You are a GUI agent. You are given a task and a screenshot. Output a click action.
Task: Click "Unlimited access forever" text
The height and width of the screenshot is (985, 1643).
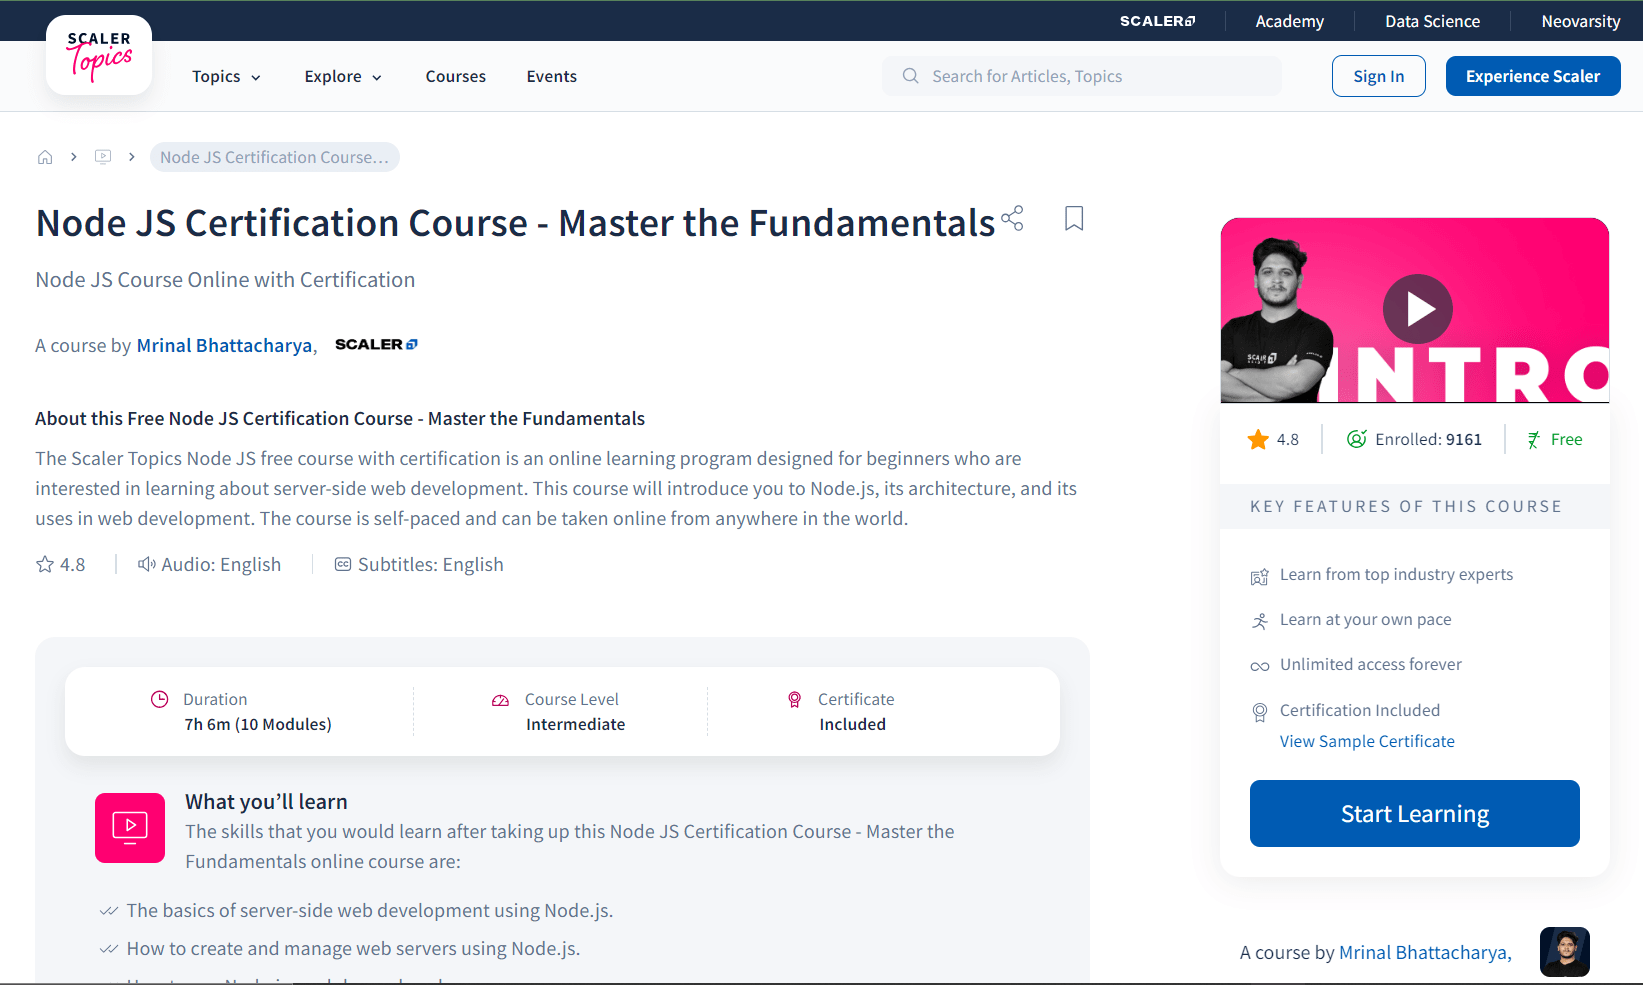[x=1370, y=664]
